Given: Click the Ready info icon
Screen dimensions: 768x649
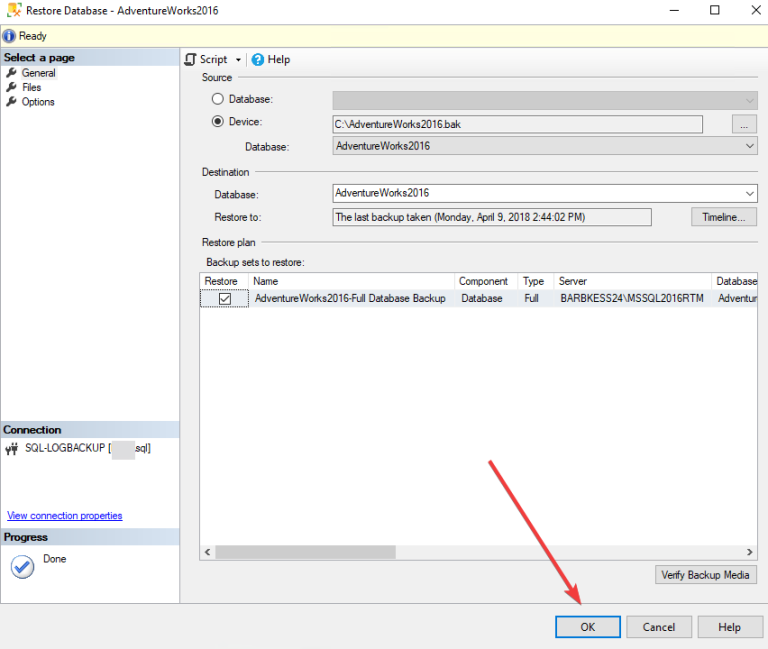Looking at the screenshot, I should pos(9,36).
